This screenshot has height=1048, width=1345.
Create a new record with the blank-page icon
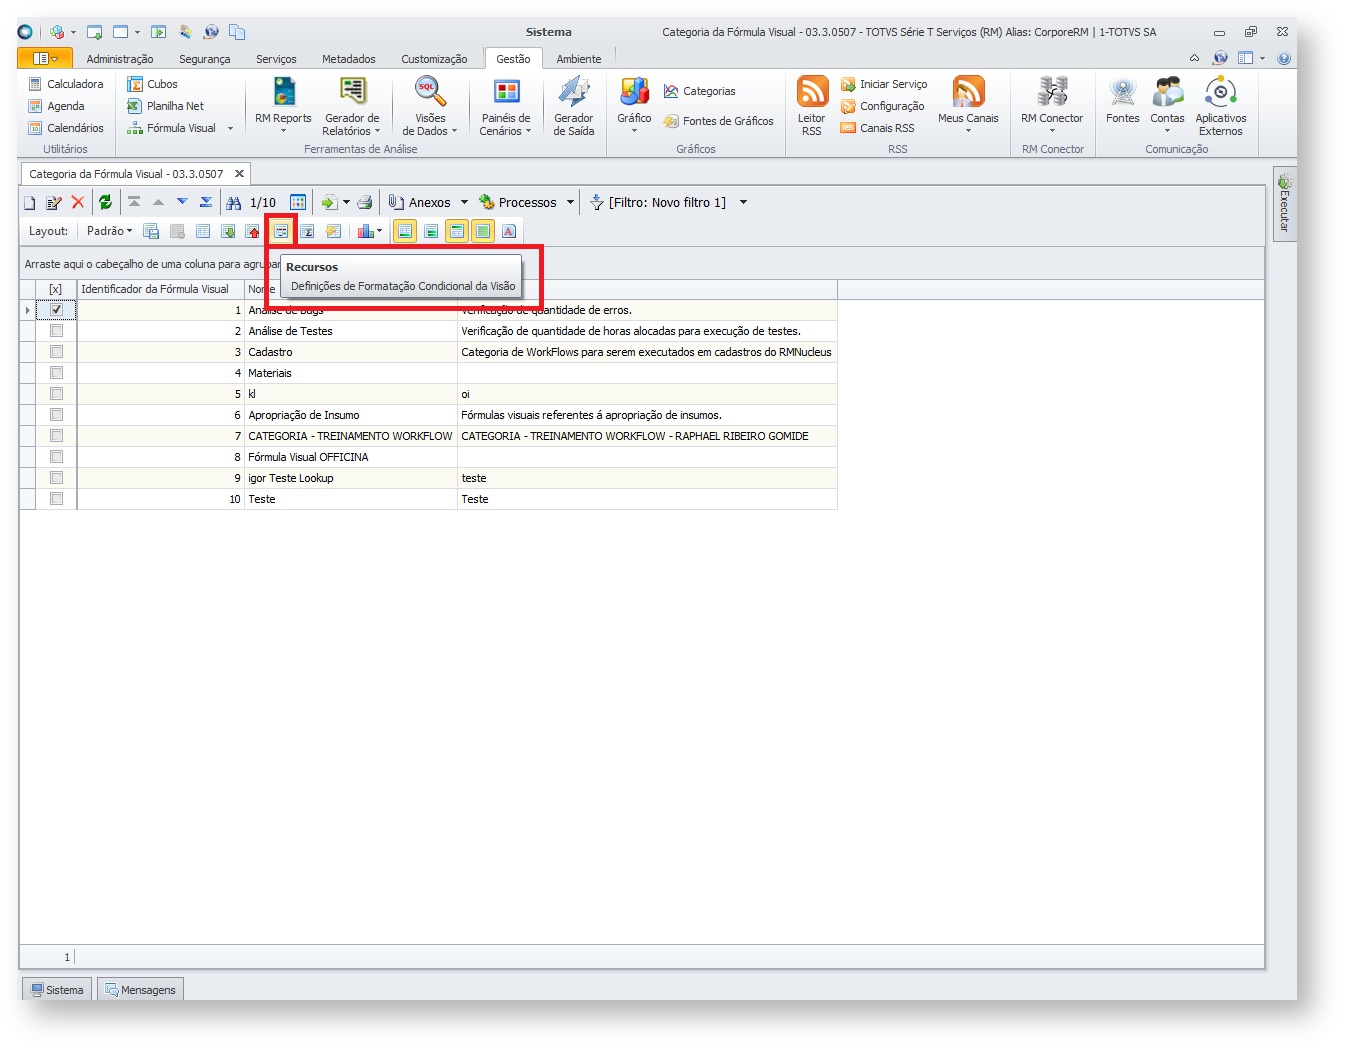point(30,203)
